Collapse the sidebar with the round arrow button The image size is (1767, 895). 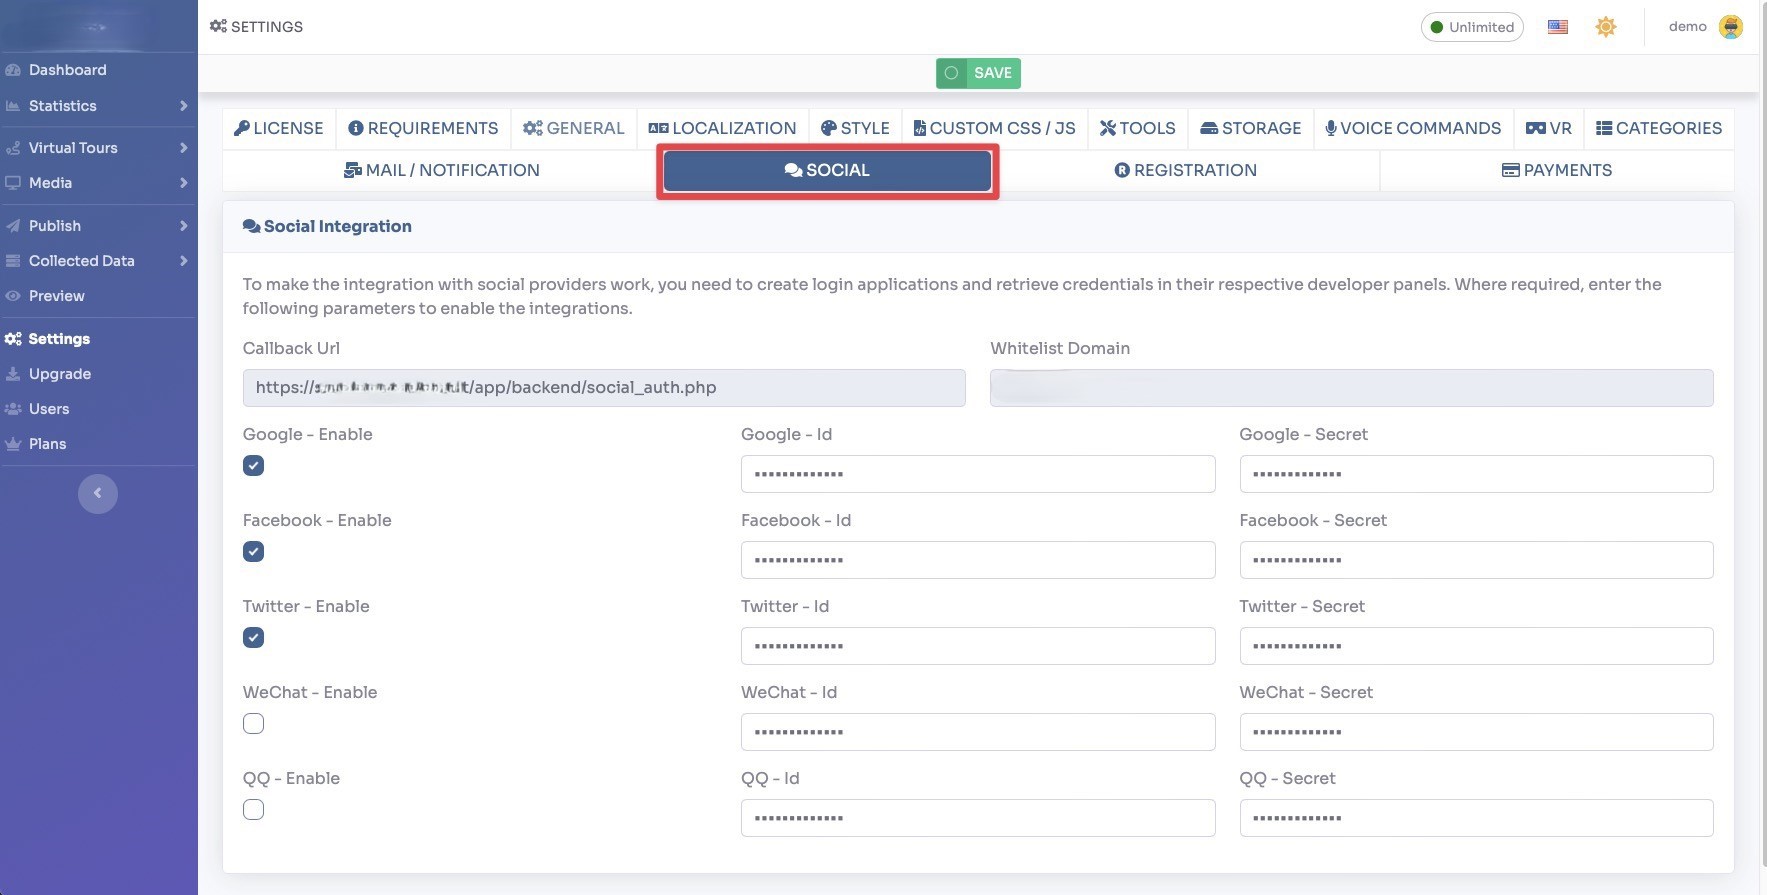point(98,493)
